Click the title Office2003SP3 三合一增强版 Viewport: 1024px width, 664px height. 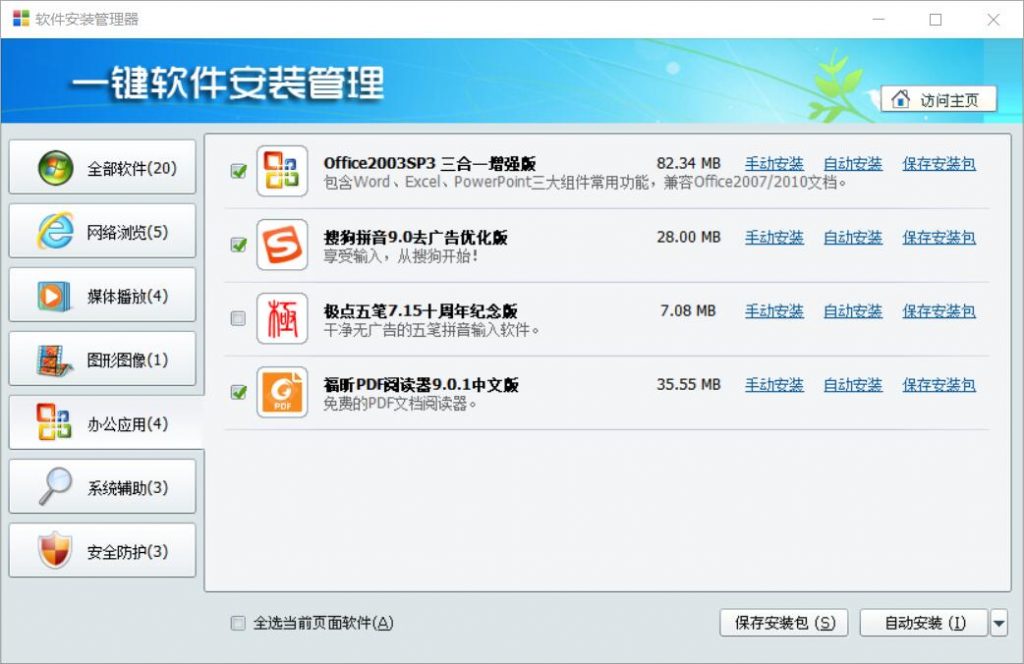click(430, 163)
